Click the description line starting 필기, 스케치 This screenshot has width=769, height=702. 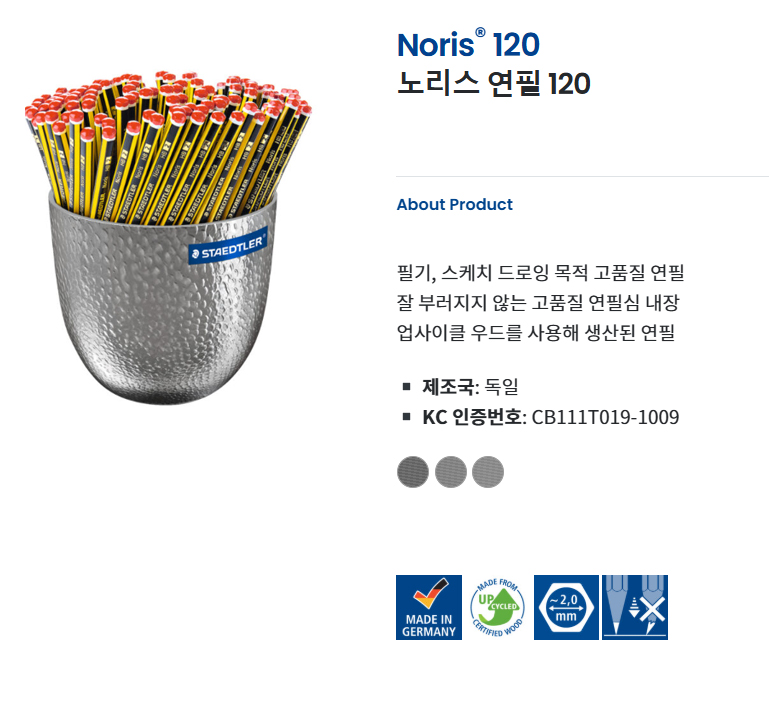(540, 272)
